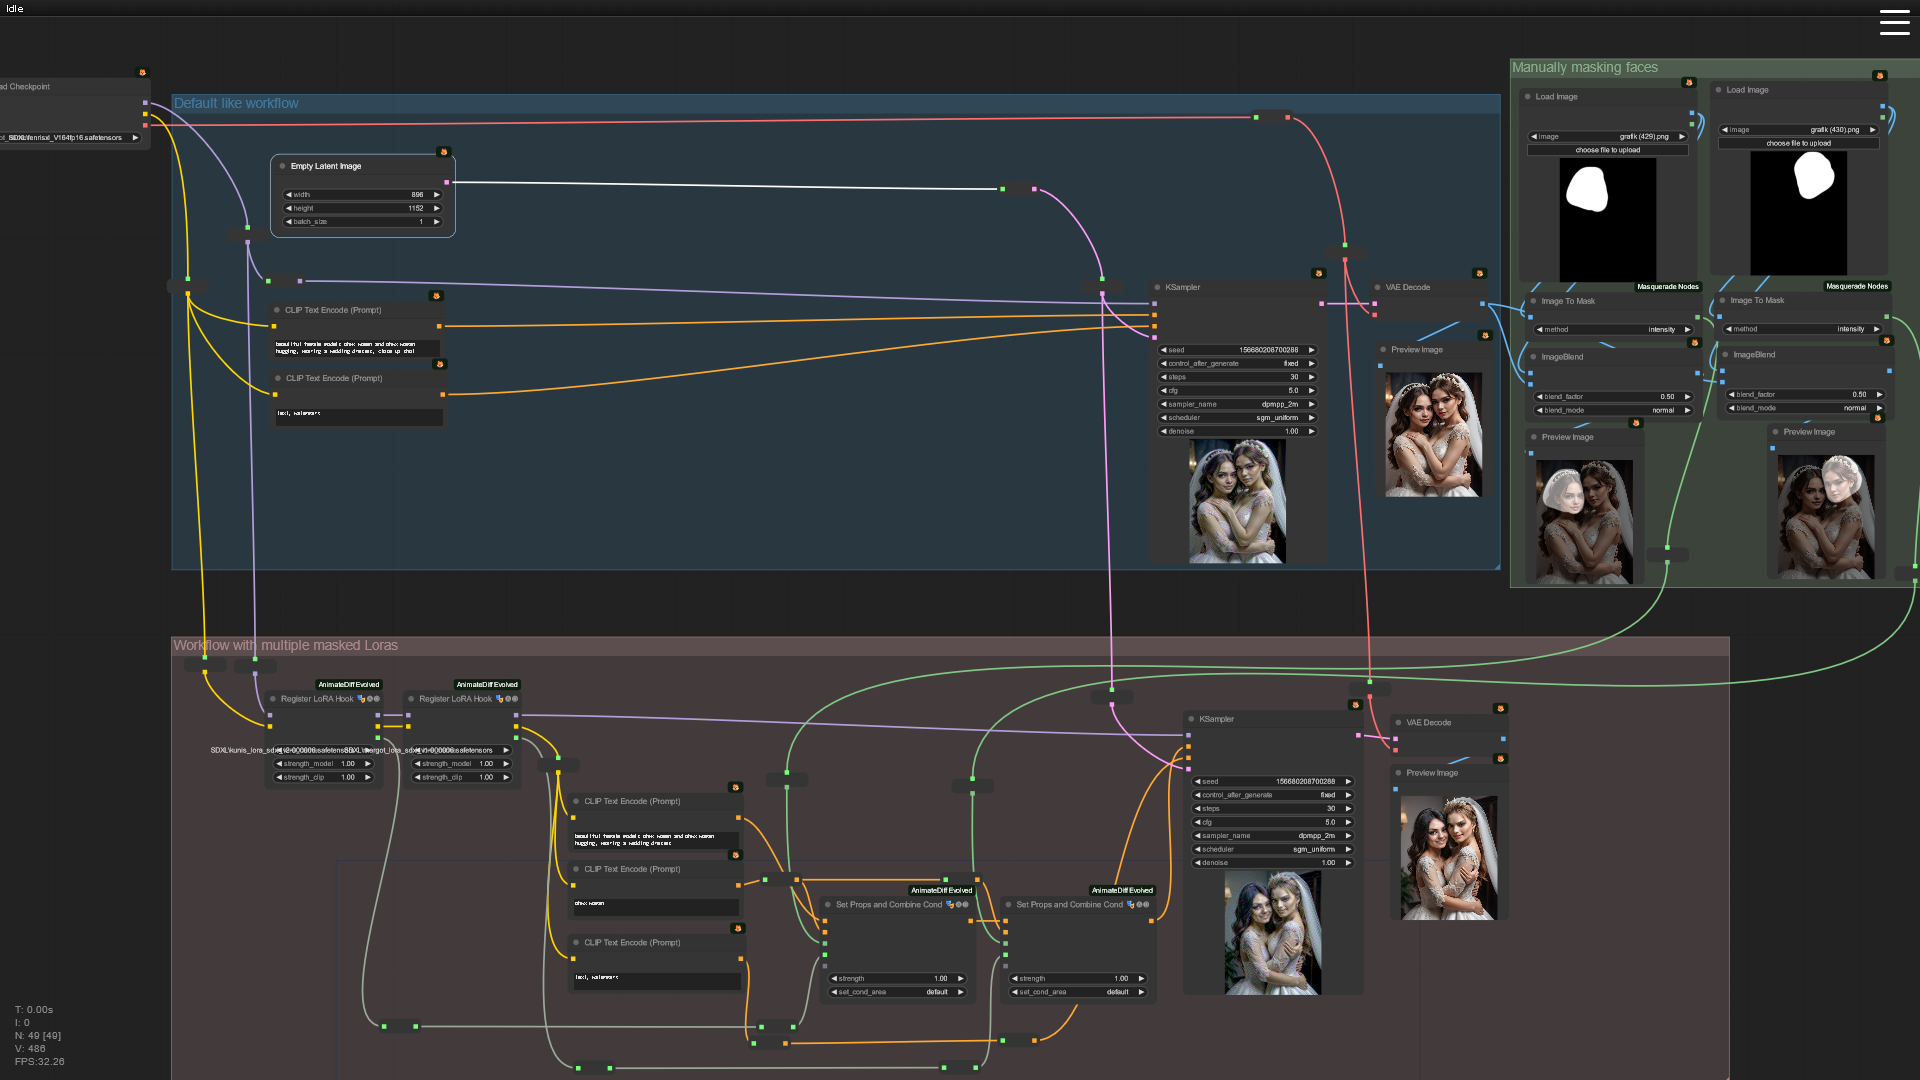
Task: Select the Manually masking faces group title
Action: (x=1585, y=67)
